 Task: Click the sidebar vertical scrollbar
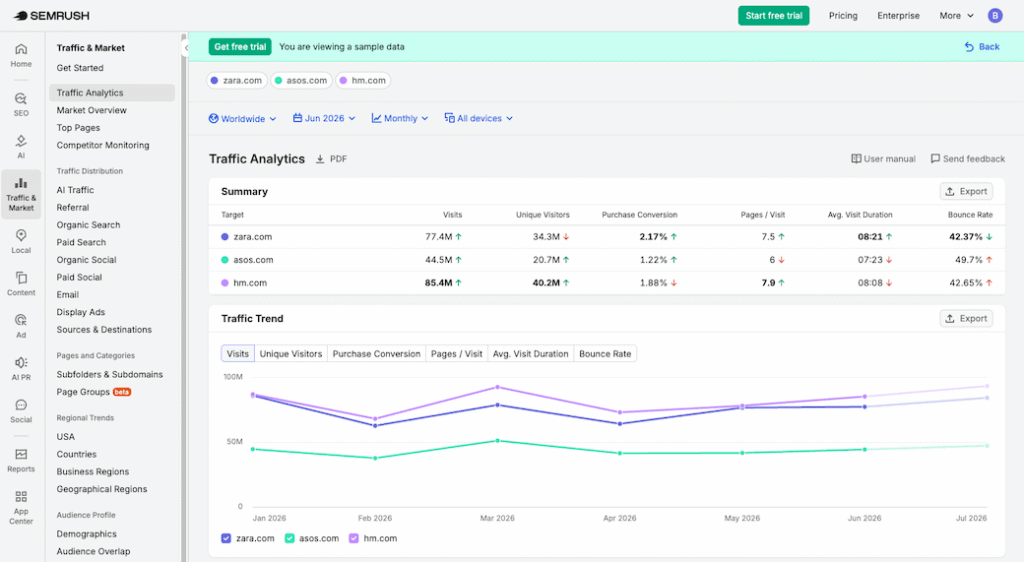(x=184, y=297)
